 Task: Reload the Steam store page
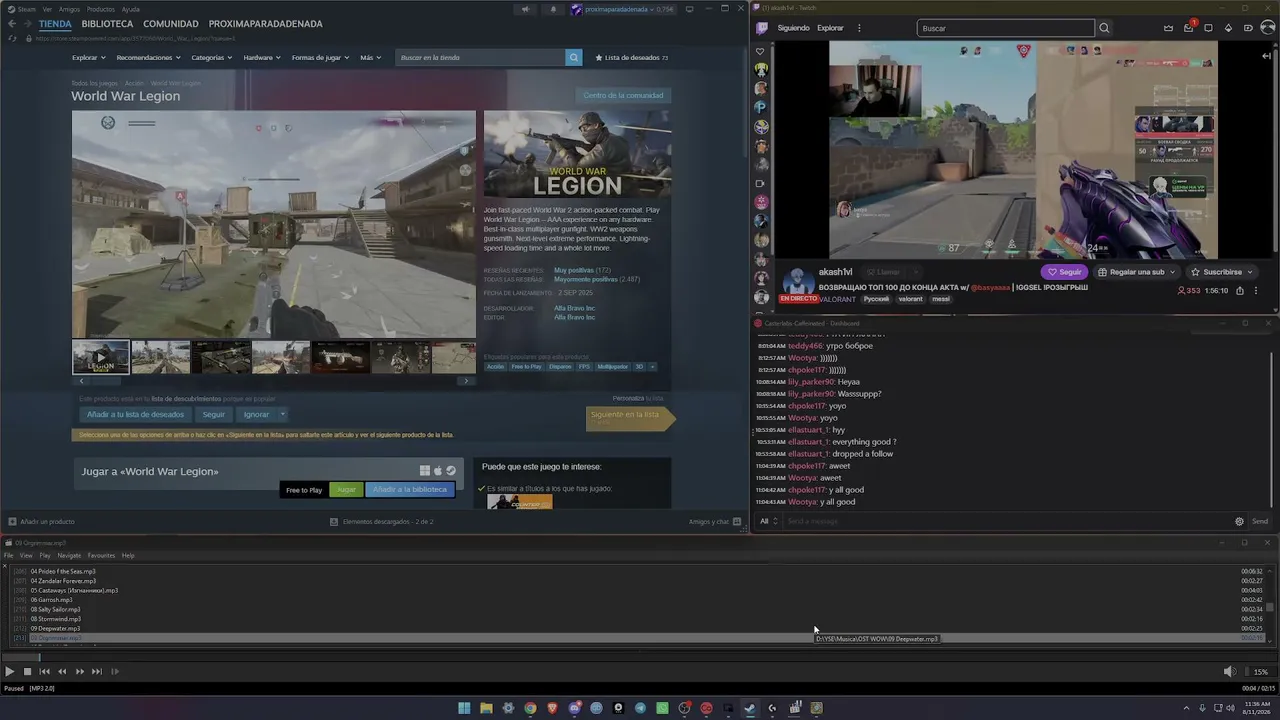12,38
